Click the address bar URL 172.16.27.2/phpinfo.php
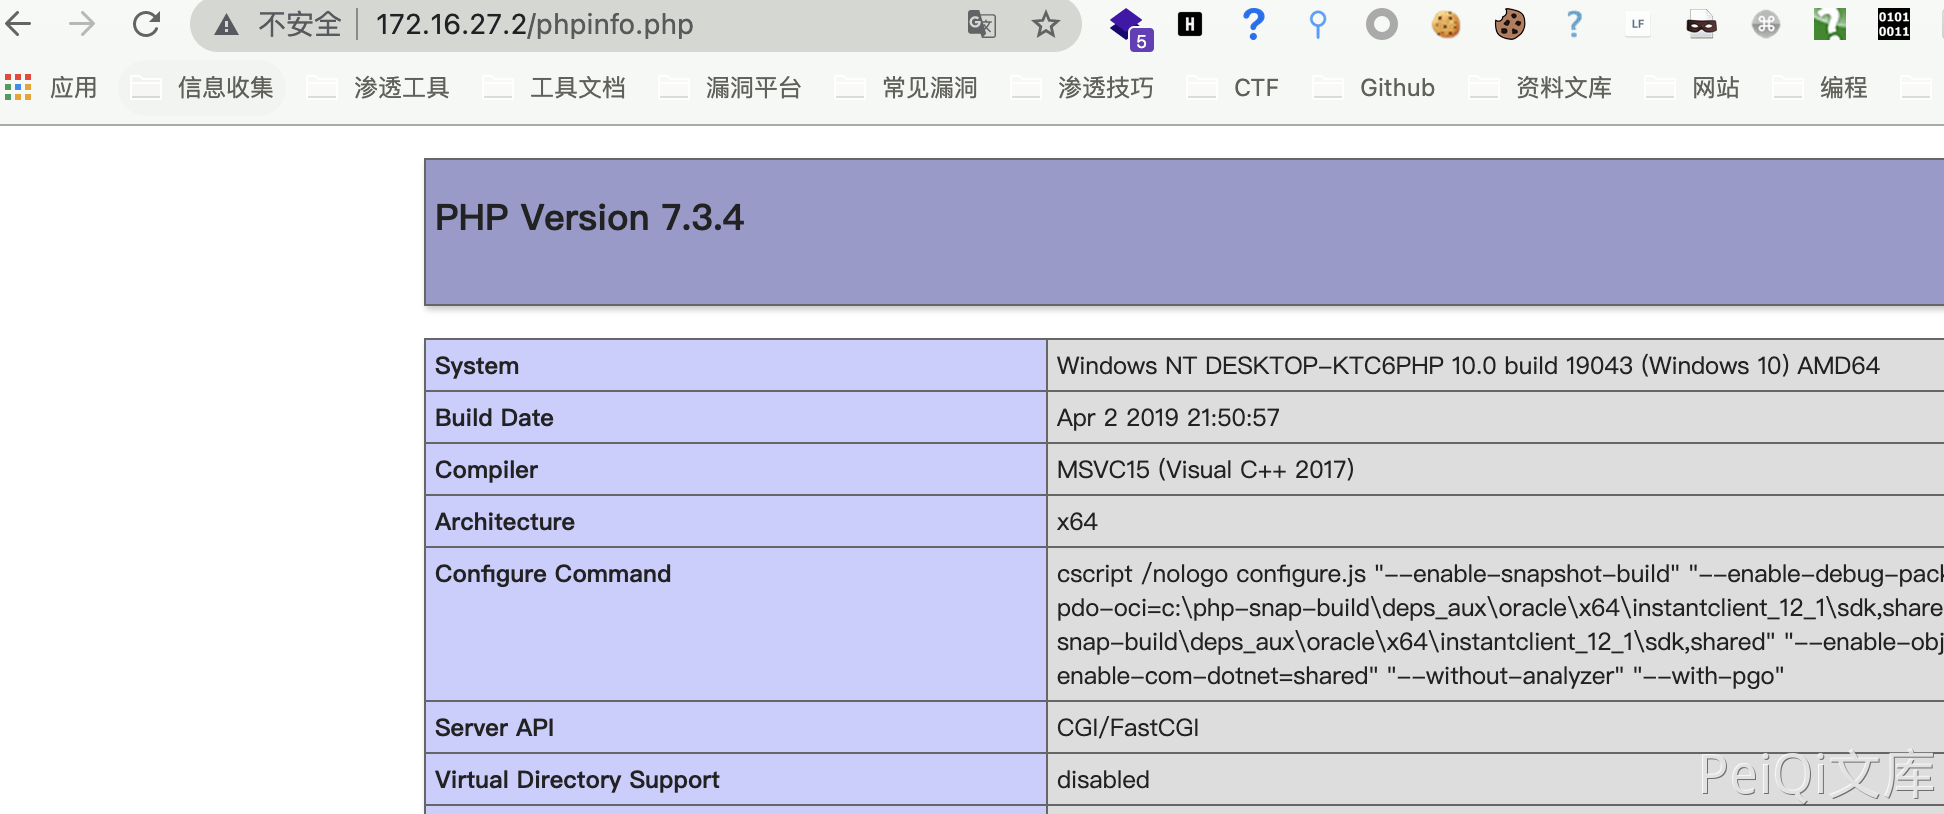Viewport: 1944px width, 814px height. [x=534, y=24]
